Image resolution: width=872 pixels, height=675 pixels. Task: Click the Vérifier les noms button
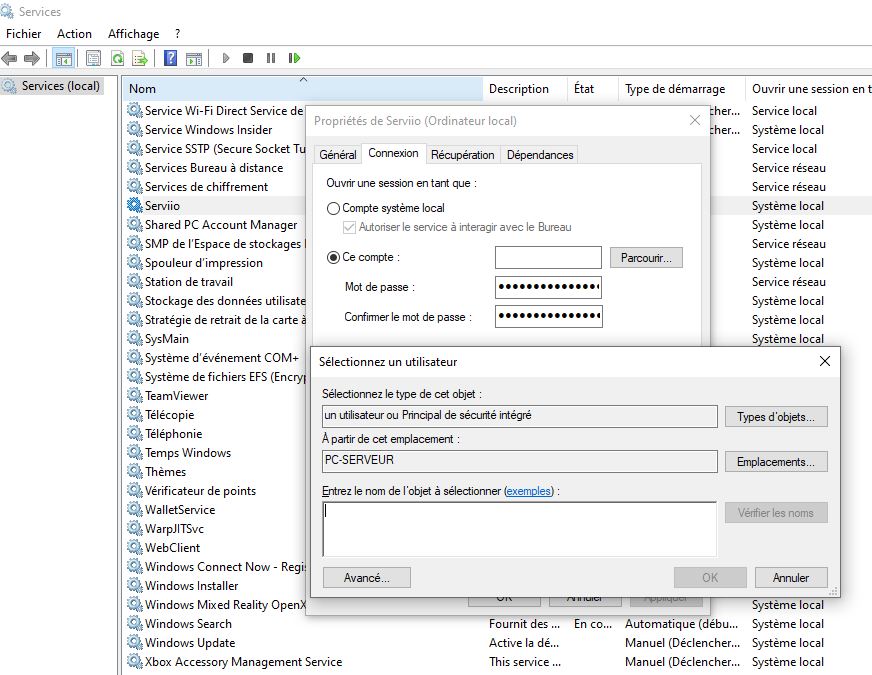pyautogui.click(x=776, y=513)
